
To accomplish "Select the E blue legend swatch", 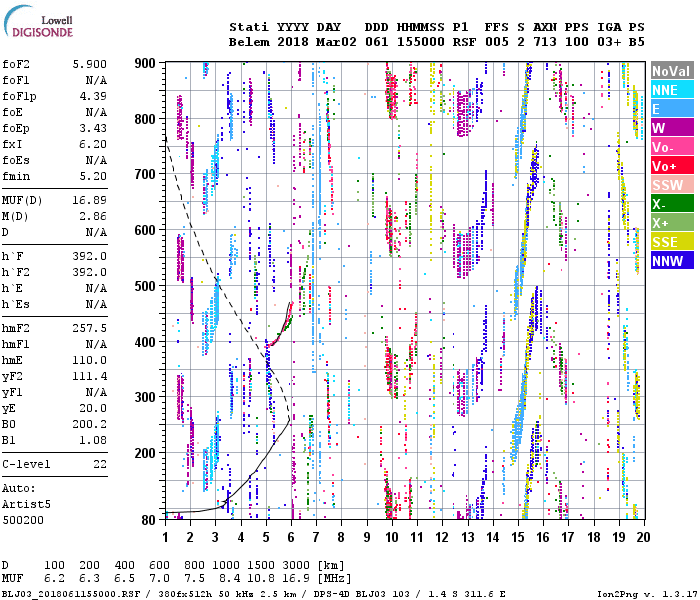I will point(672,109).
